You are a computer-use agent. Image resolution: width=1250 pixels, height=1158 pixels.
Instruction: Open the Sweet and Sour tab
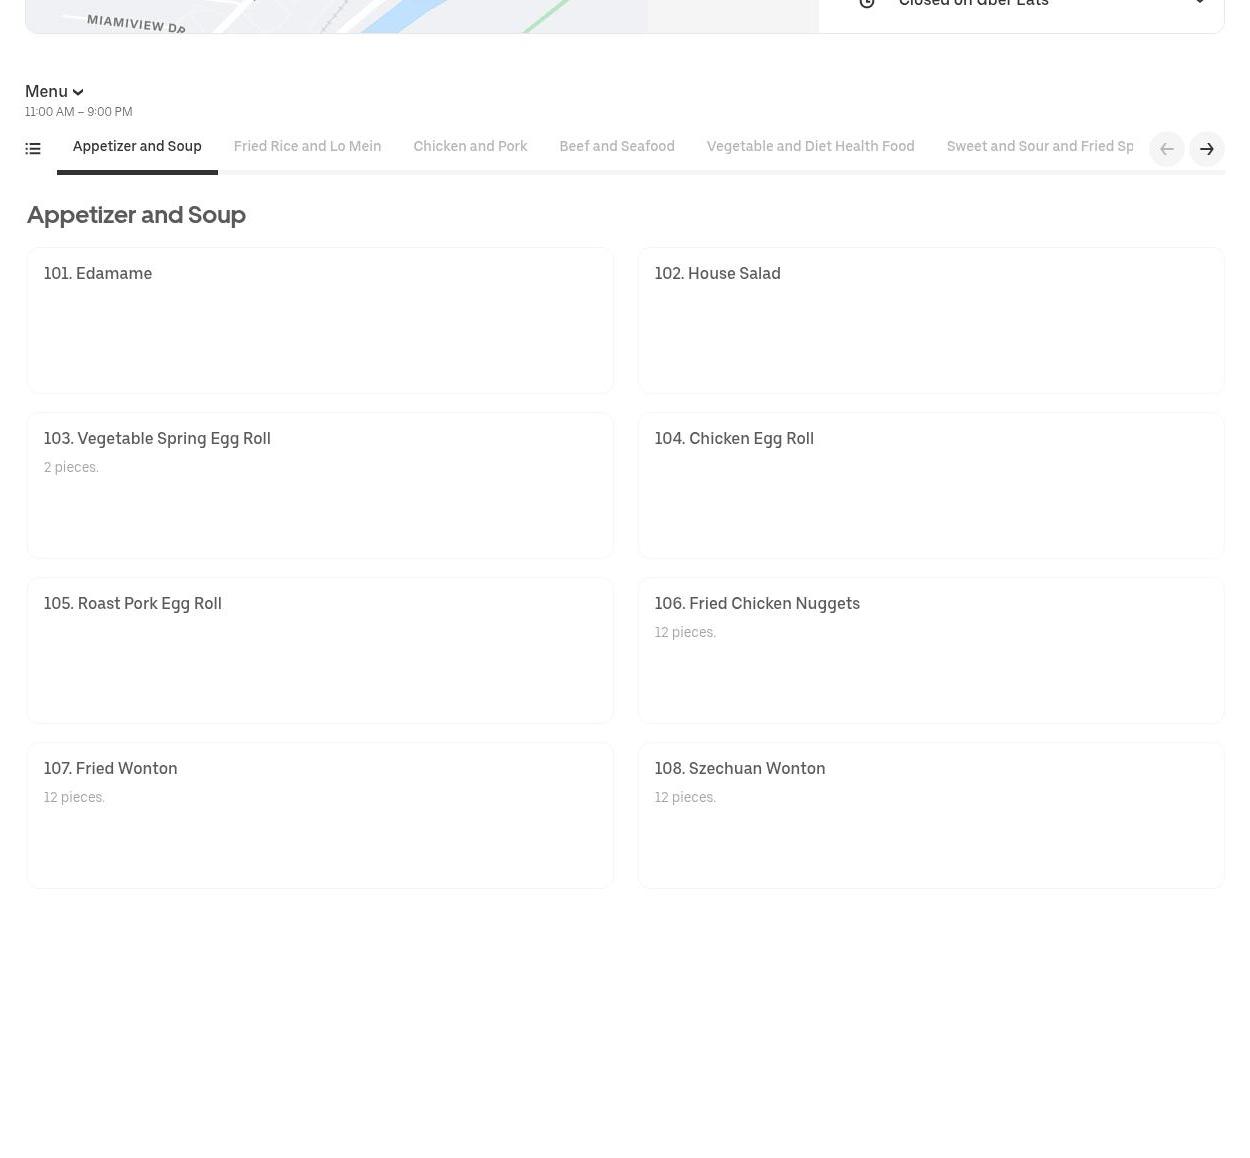(x=1039, y=147)
